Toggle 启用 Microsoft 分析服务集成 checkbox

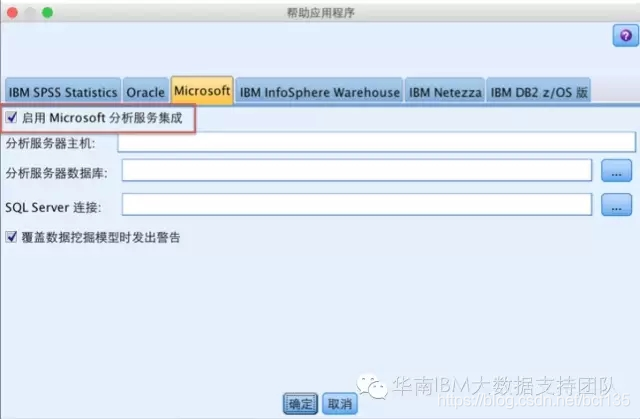coord(11,118)
